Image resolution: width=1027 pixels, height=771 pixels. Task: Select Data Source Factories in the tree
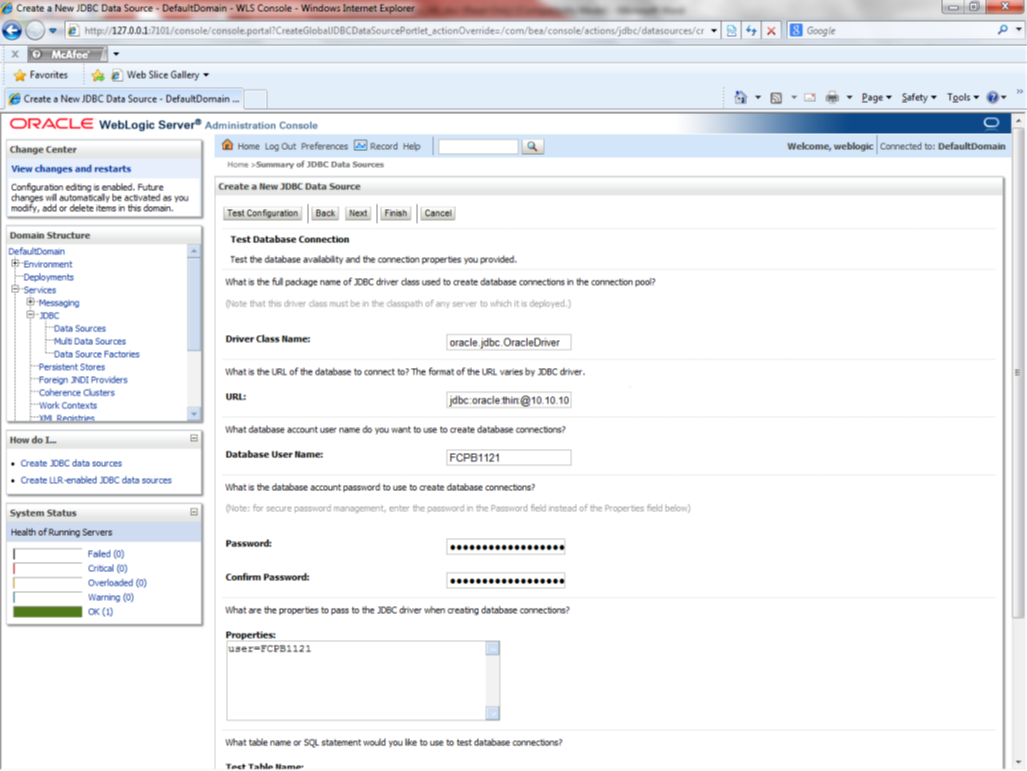pos(96,354)
